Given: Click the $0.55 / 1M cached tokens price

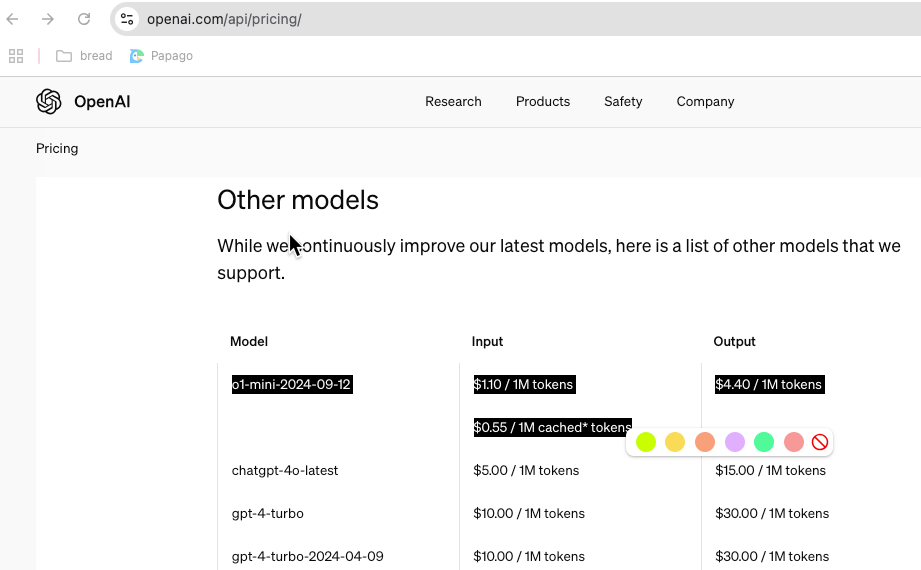Looking at the screenshot, I should pos(553,427).
